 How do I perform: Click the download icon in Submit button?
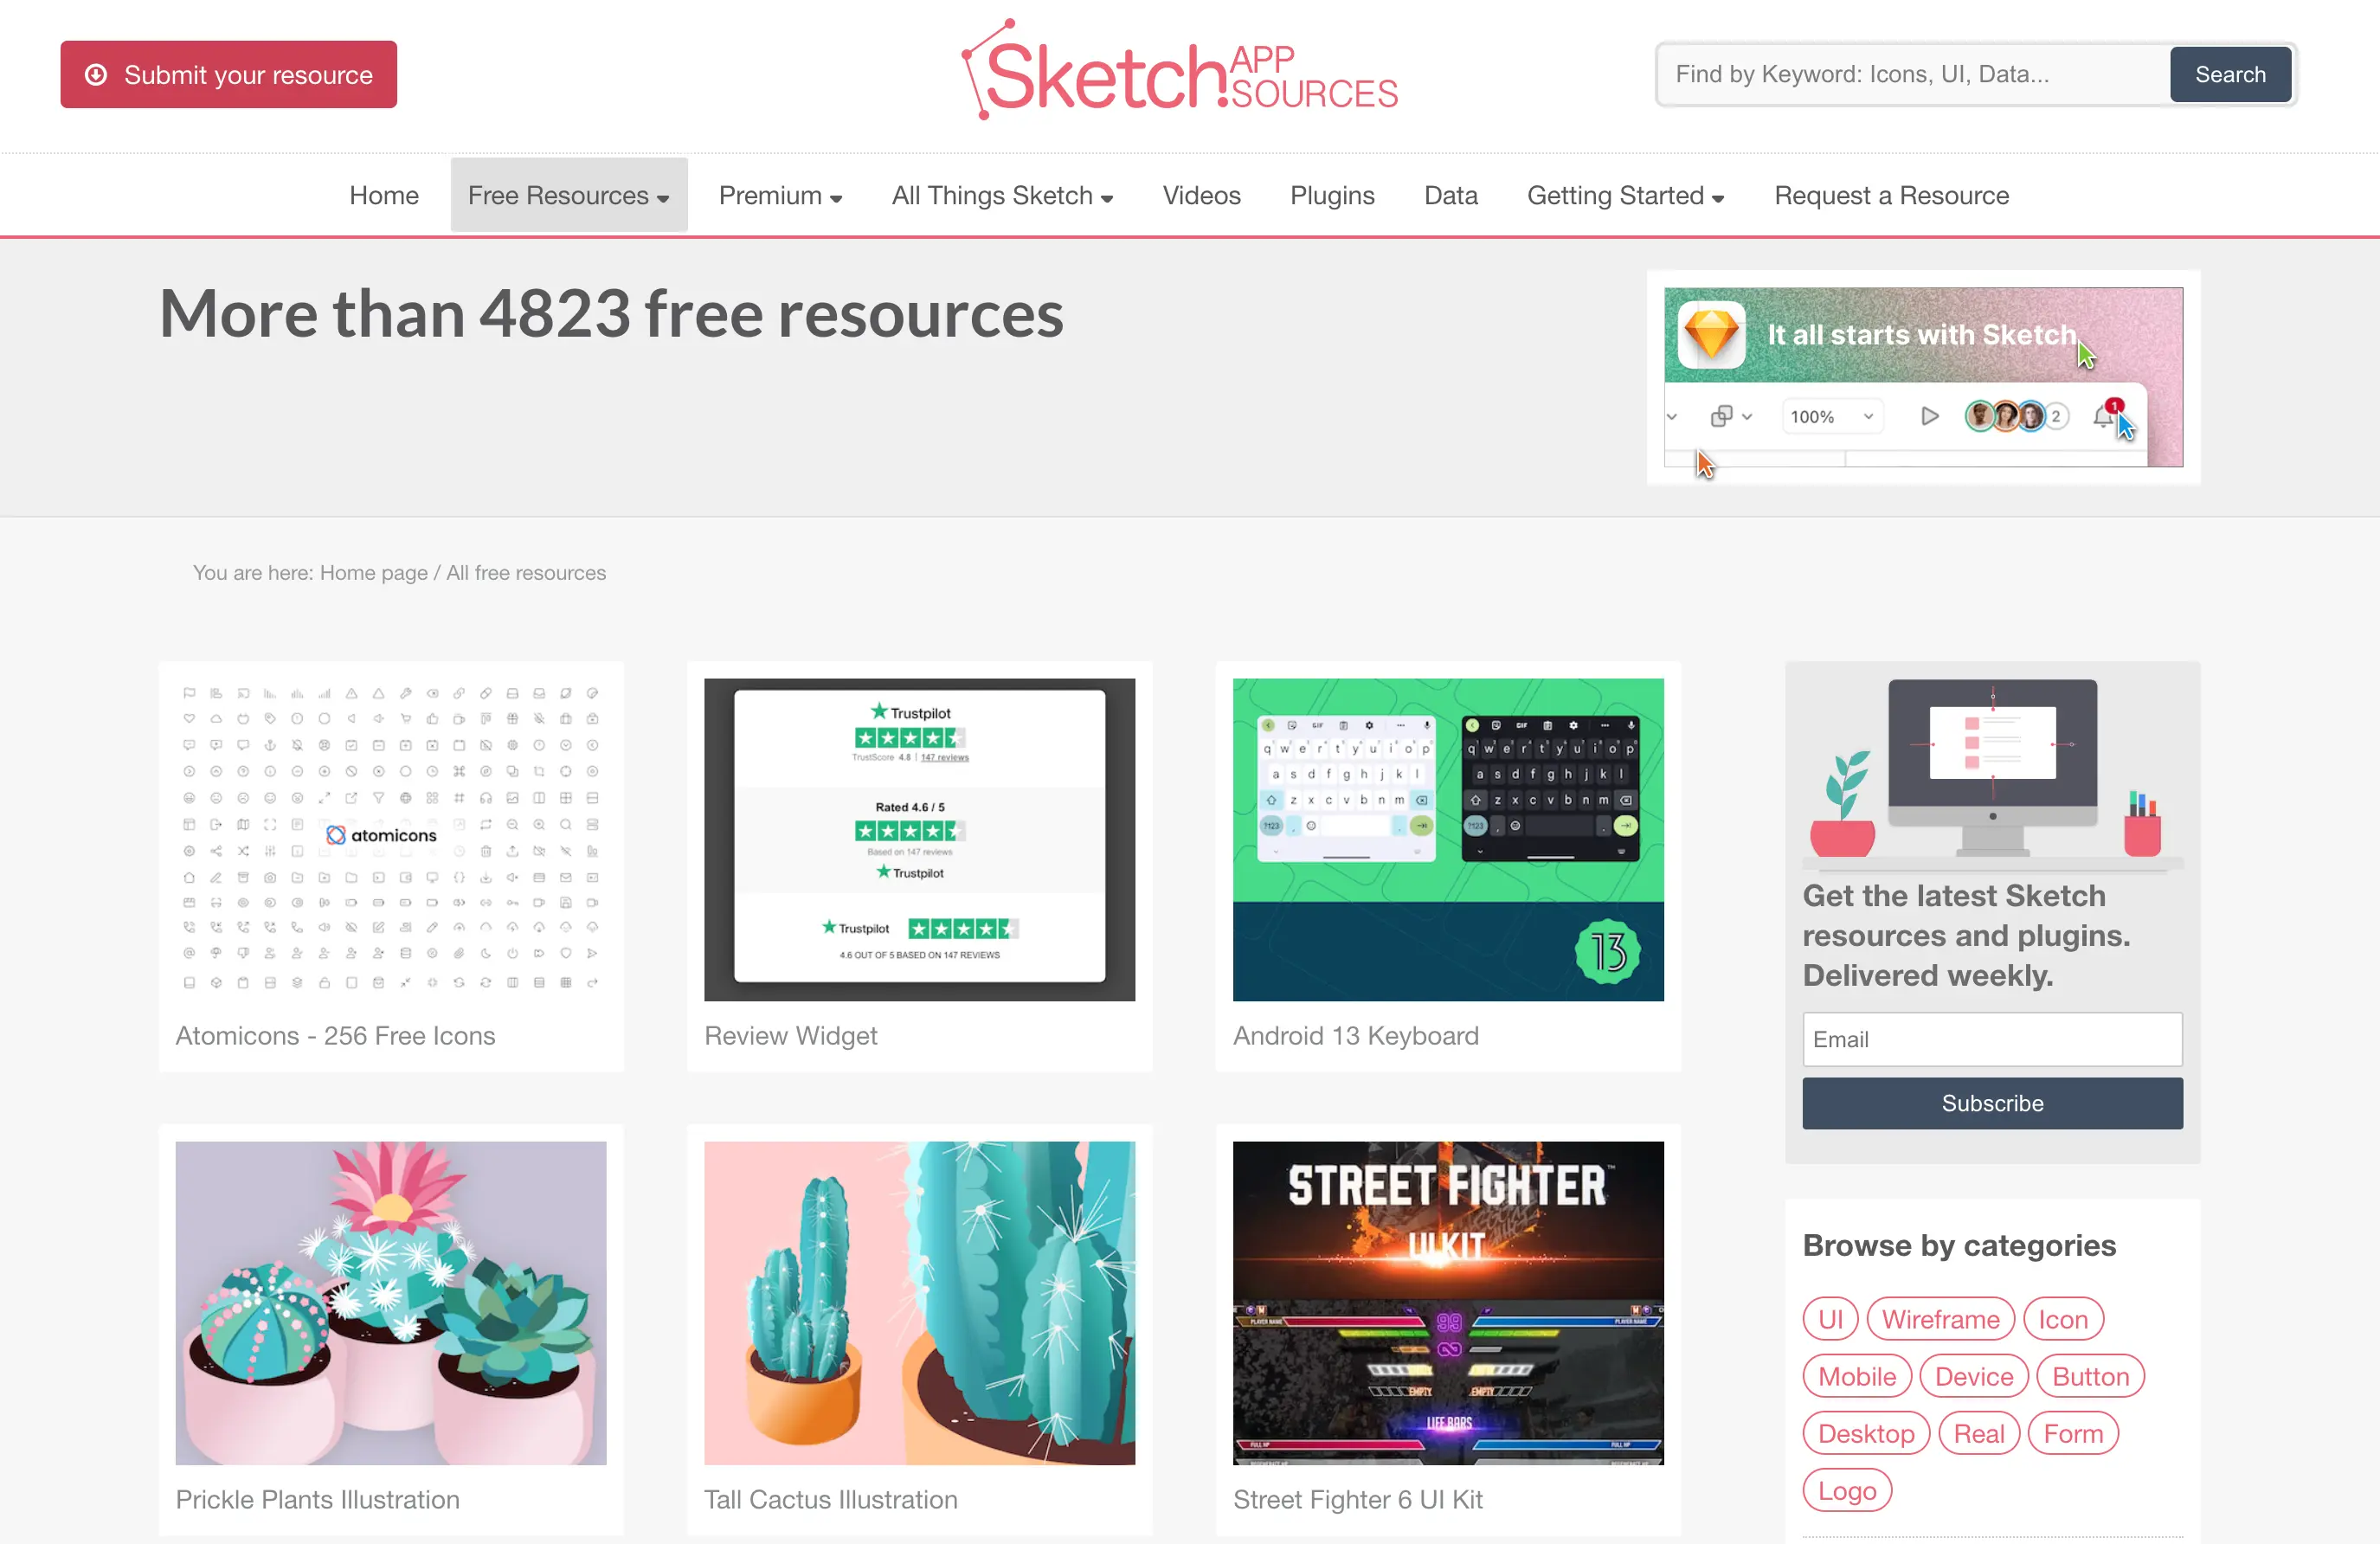coord(96,75)
